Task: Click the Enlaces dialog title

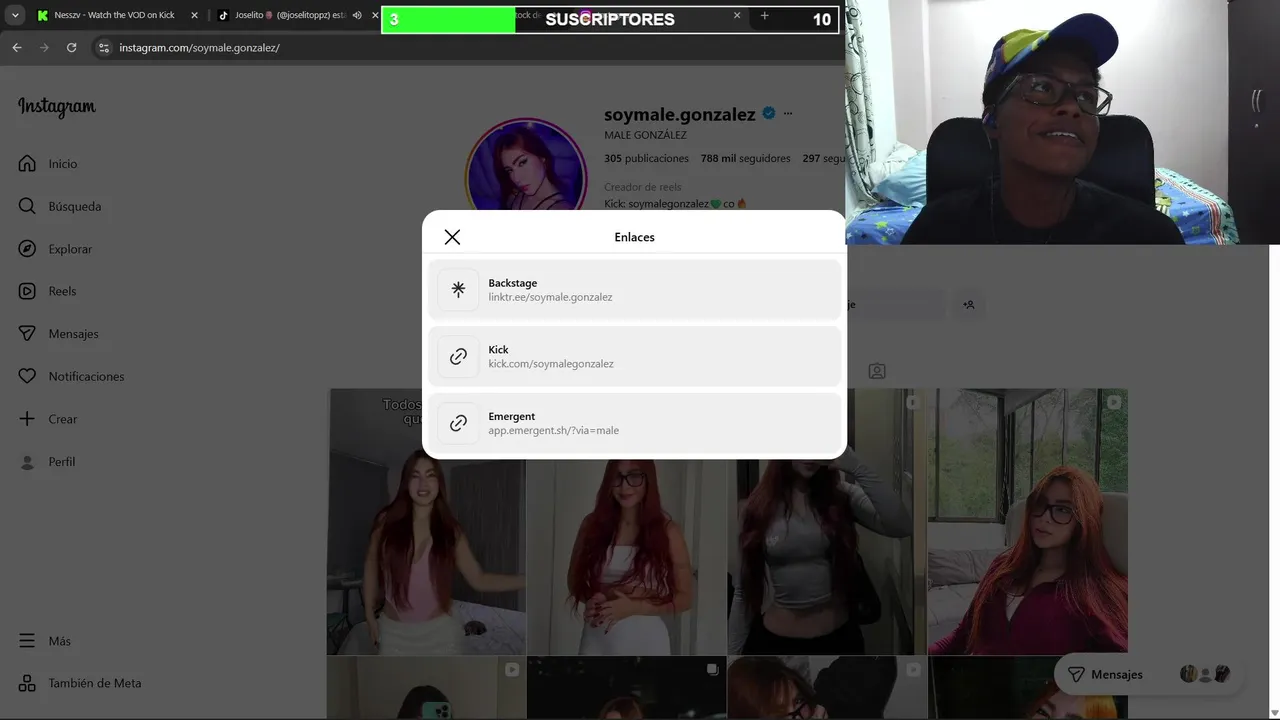Action: click(x=634, y=237)
